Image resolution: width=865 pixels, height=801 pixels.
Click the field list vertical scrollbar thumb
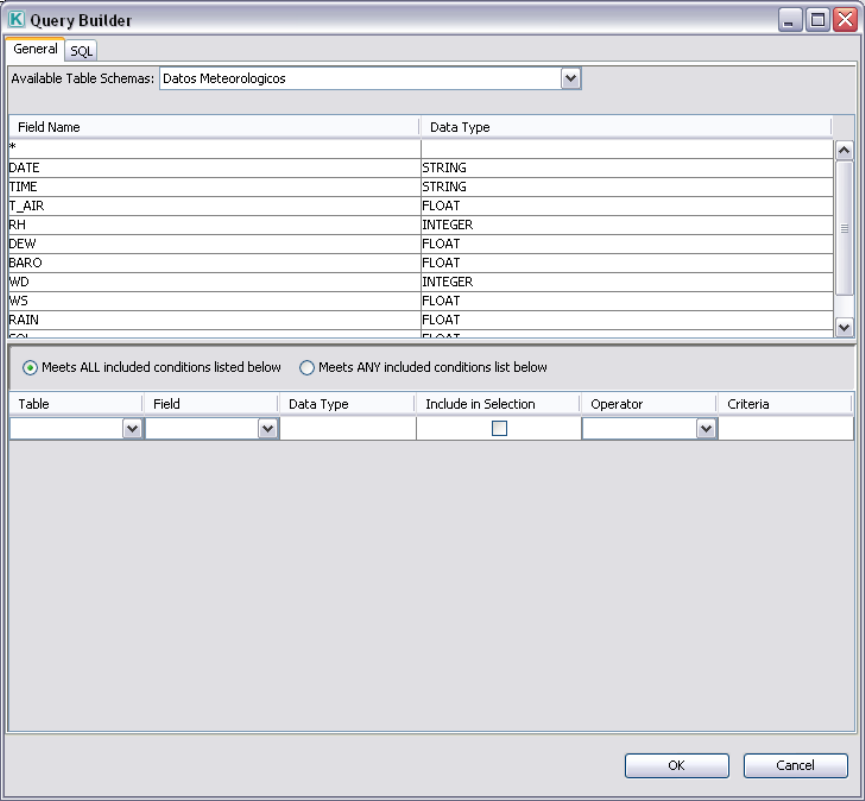(844, 228)
